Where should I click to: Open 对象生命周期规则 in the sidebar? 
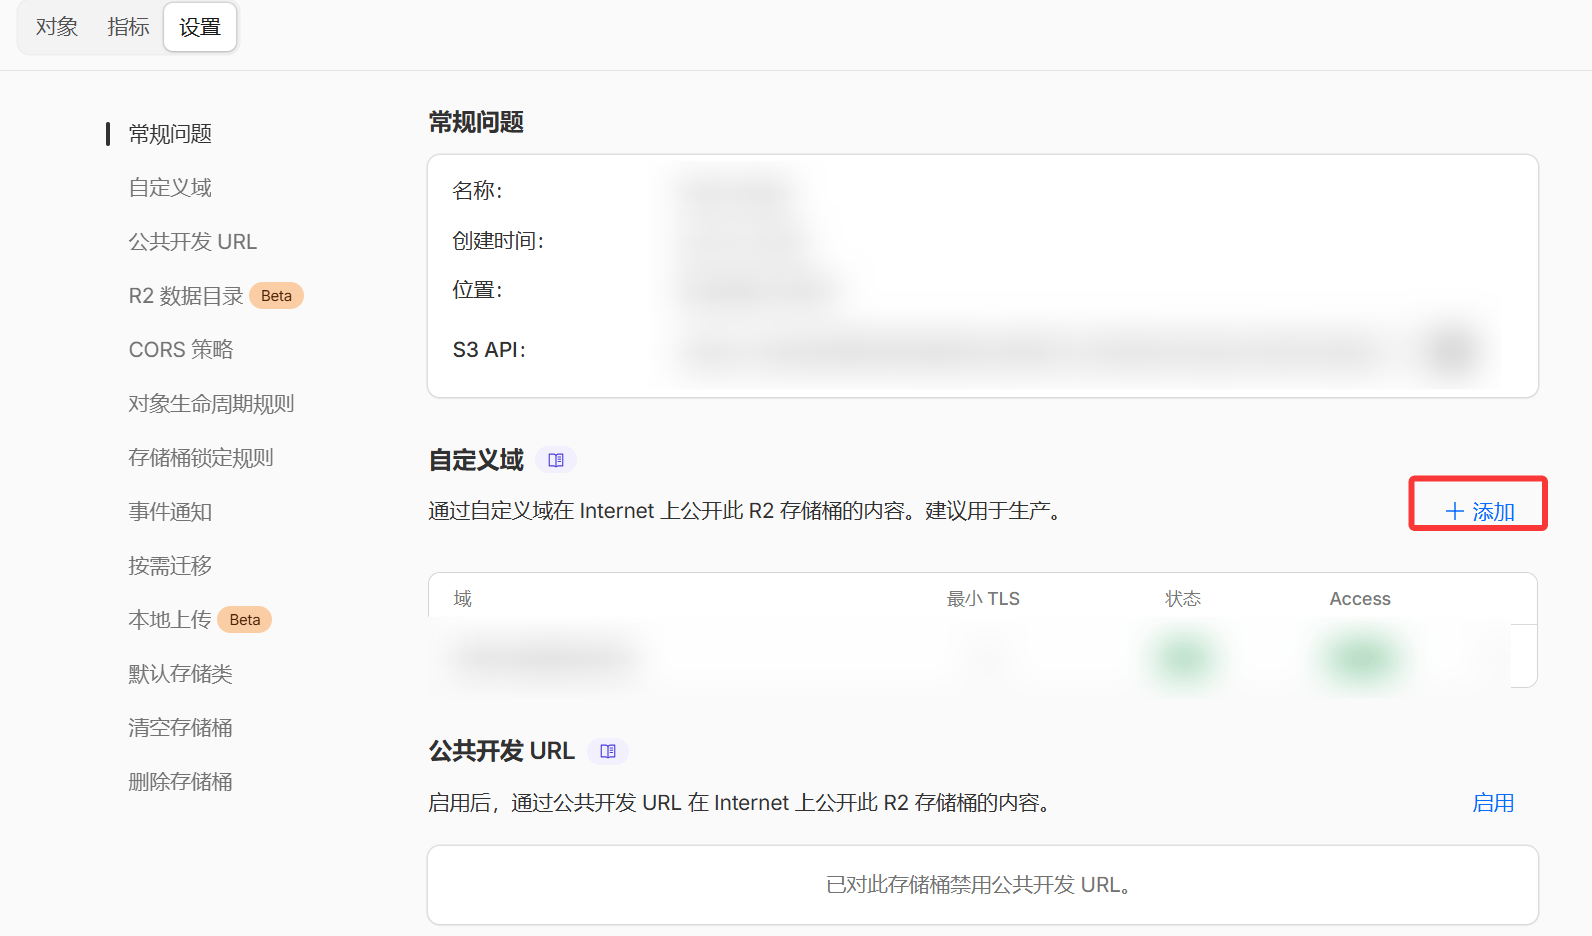[x=211, y=404]
